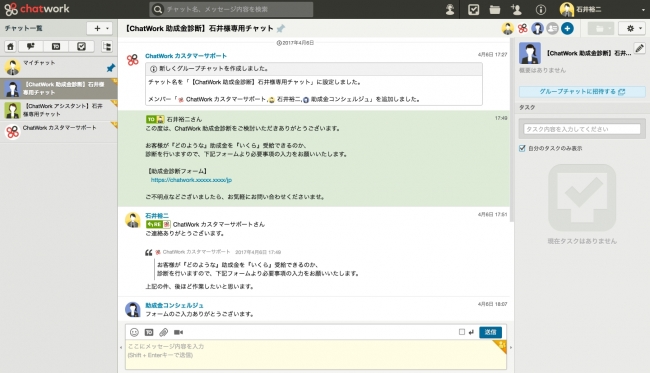Start a video call with camera icon

[178, 332]
